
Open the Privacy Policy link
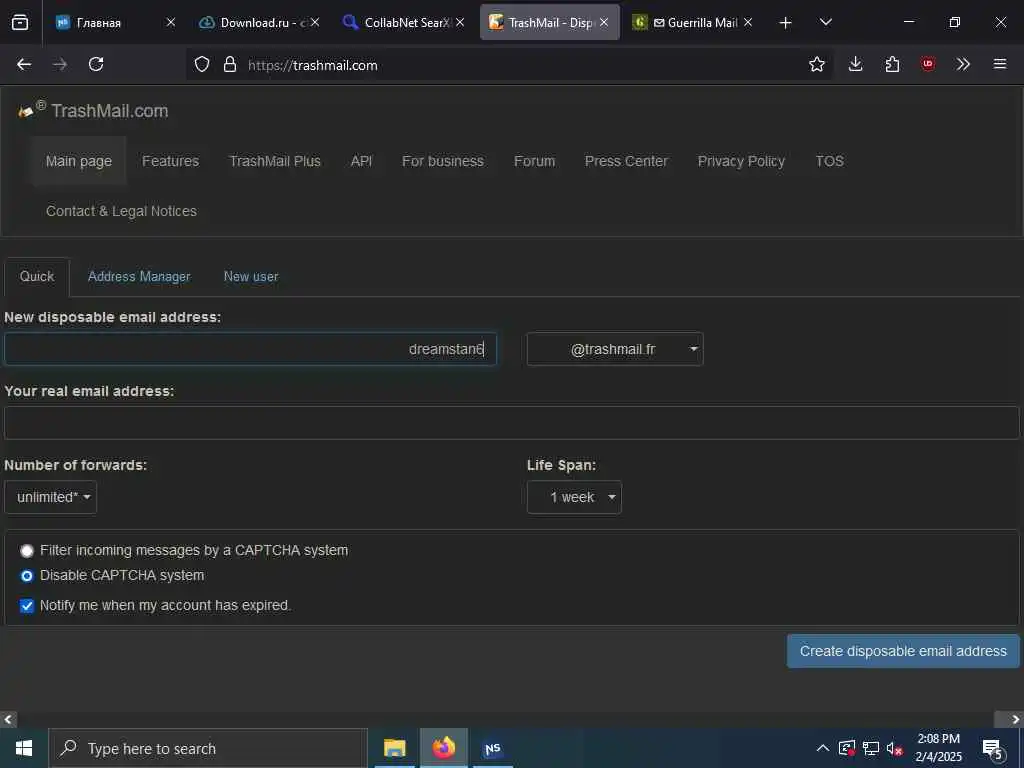[741, 161]
